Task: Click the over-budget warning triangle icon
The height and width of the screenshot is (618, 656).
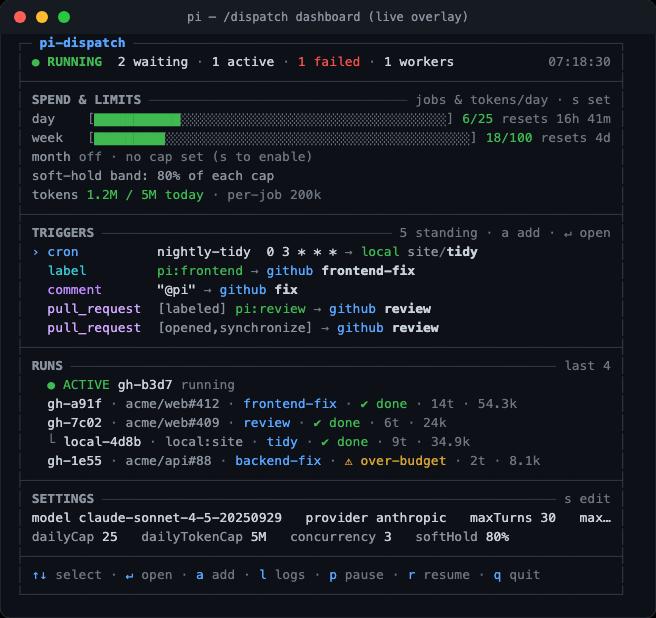Action: click(x=348, y=461)
